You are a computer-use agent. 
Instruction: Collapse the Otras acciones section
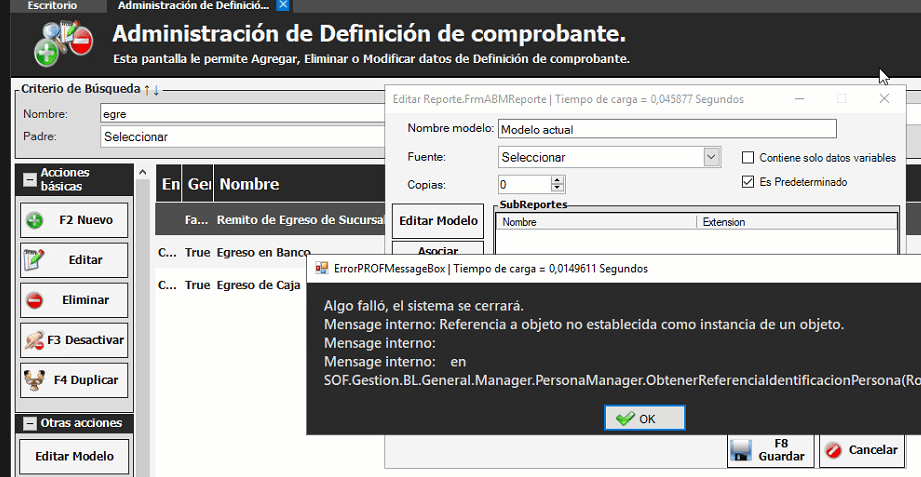click(29, 423)
